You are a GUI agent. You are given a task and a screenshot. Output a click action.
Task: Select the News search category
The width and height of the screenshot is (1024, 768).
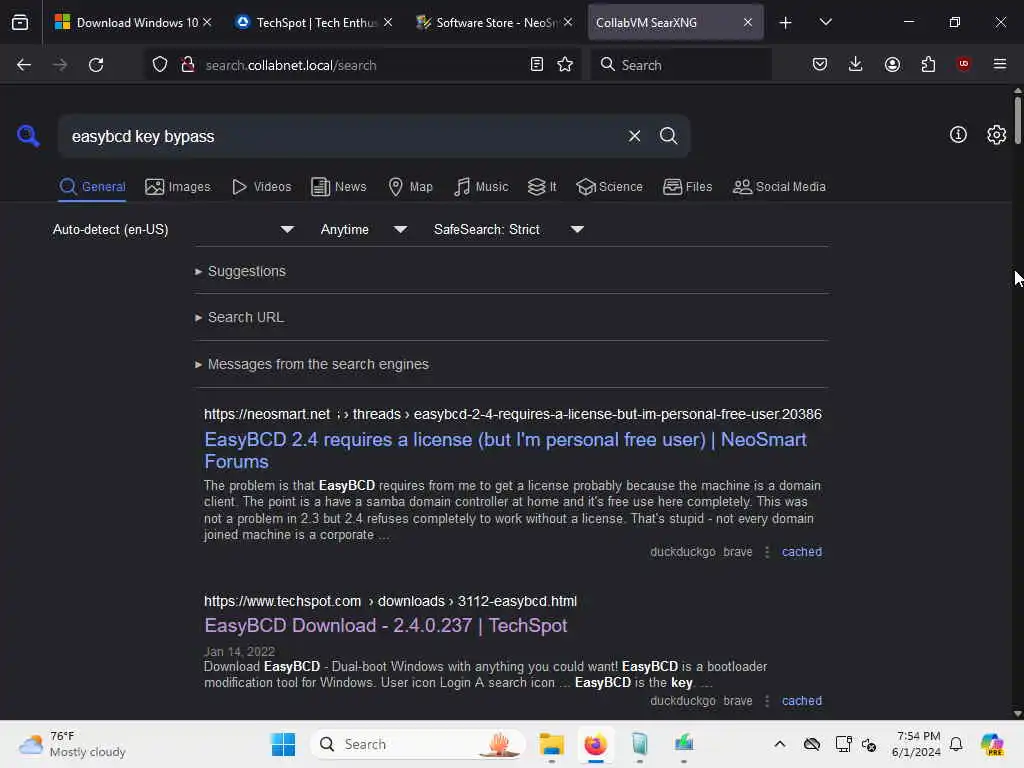pos(338,187)
